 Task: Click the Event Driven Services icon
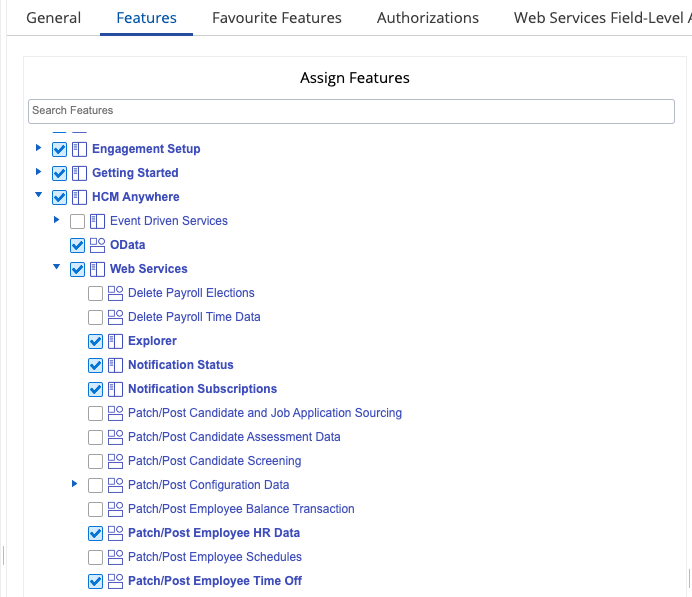pos(97,221)
